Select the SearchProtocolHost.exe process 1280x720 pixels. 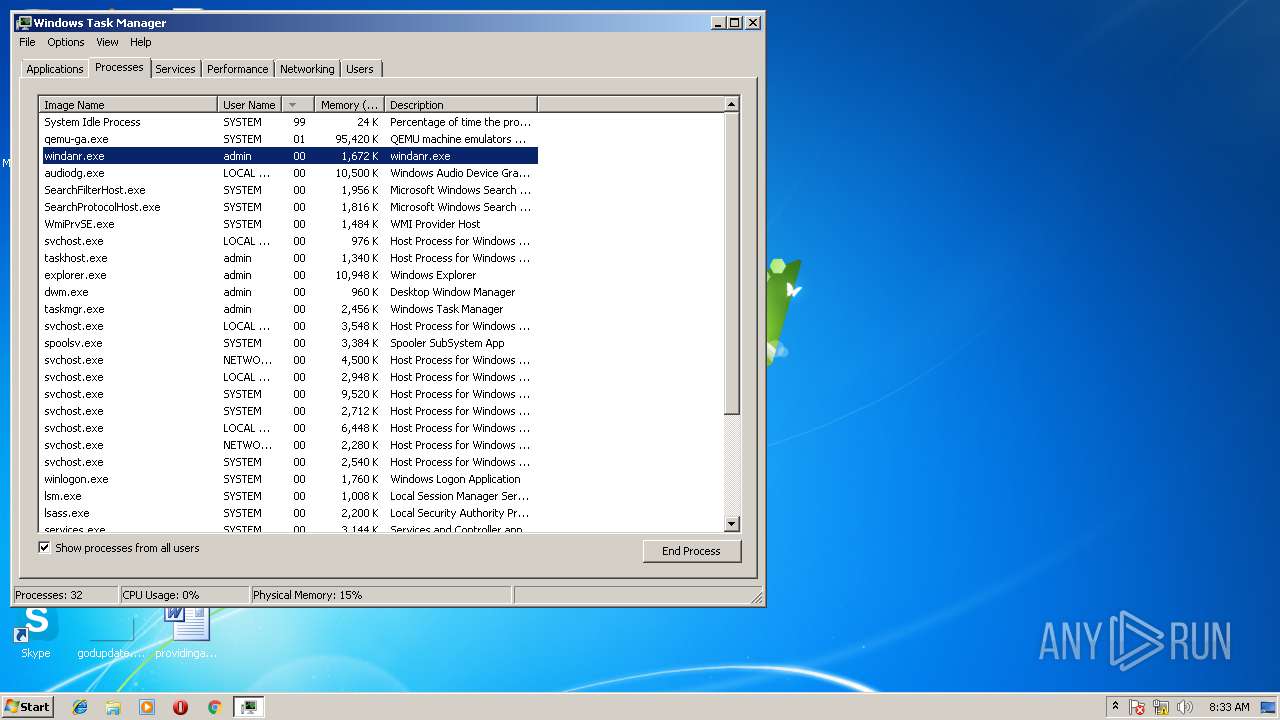pyautogui.click(x=290, y=207)
